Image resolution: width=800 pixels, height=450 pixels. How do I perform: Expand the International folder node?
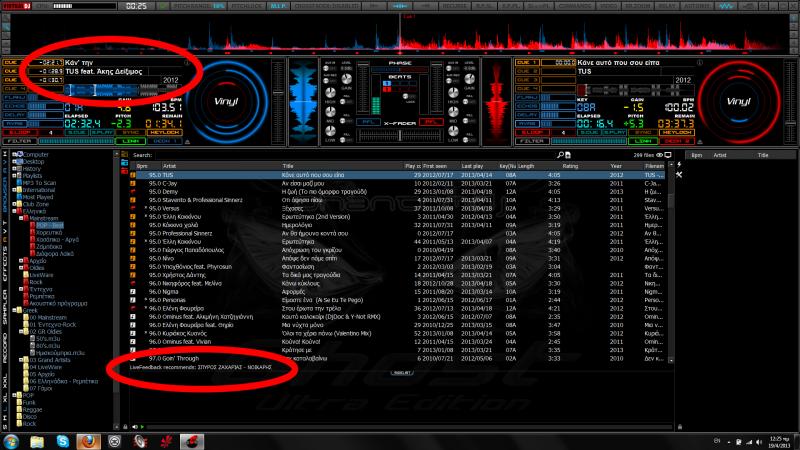[14, 190]
